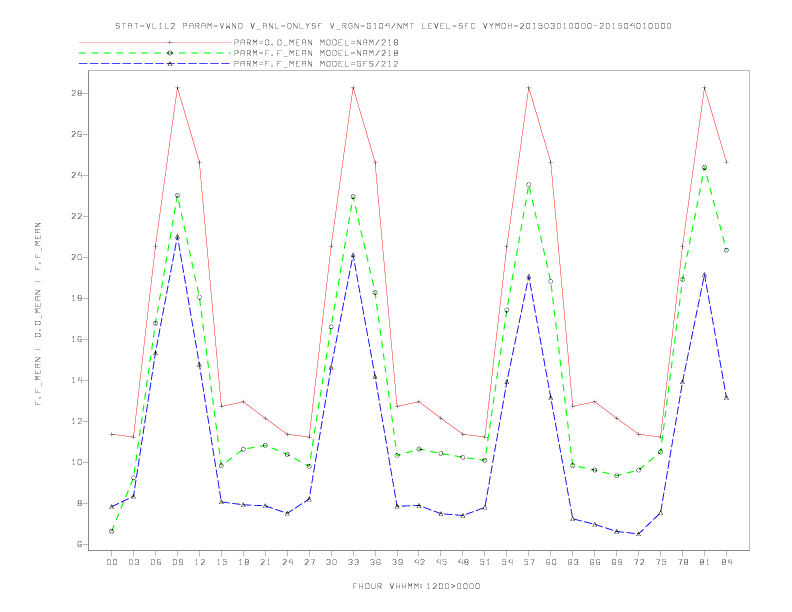
Task: Click the y-axis tick label 26
Action: point(77,134)
